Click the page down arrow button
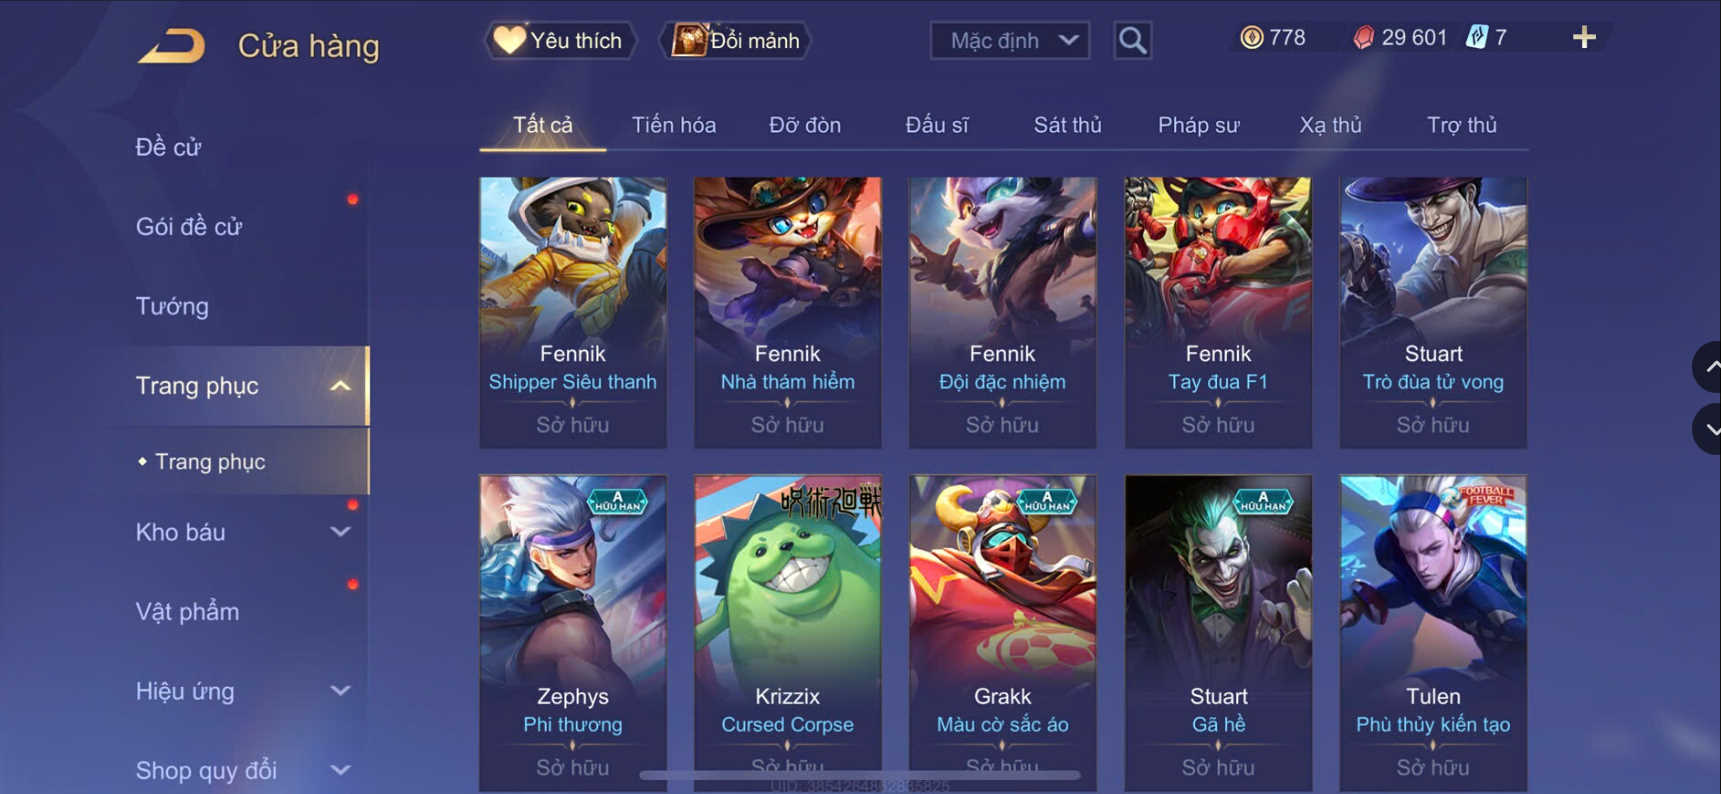The height and width of the screenshot is (794, 1721). (1708, 429)
